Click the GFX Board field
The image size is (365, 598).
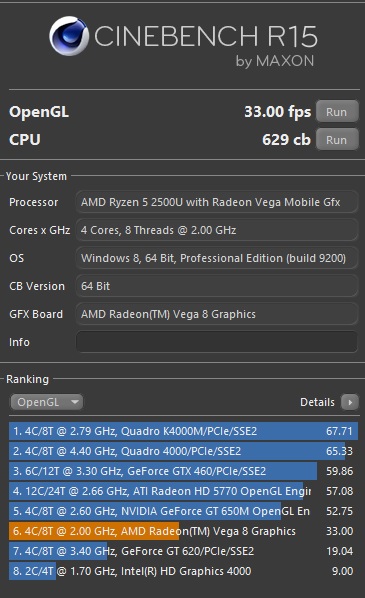pyautogui.click(x=217, y=314)
